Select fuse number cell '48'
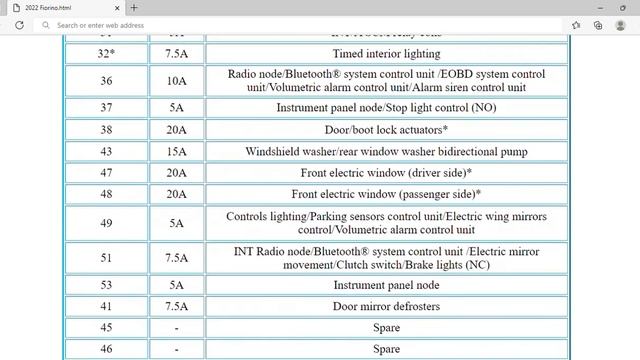This screenshot has width=640, height=360. [106, 194]
